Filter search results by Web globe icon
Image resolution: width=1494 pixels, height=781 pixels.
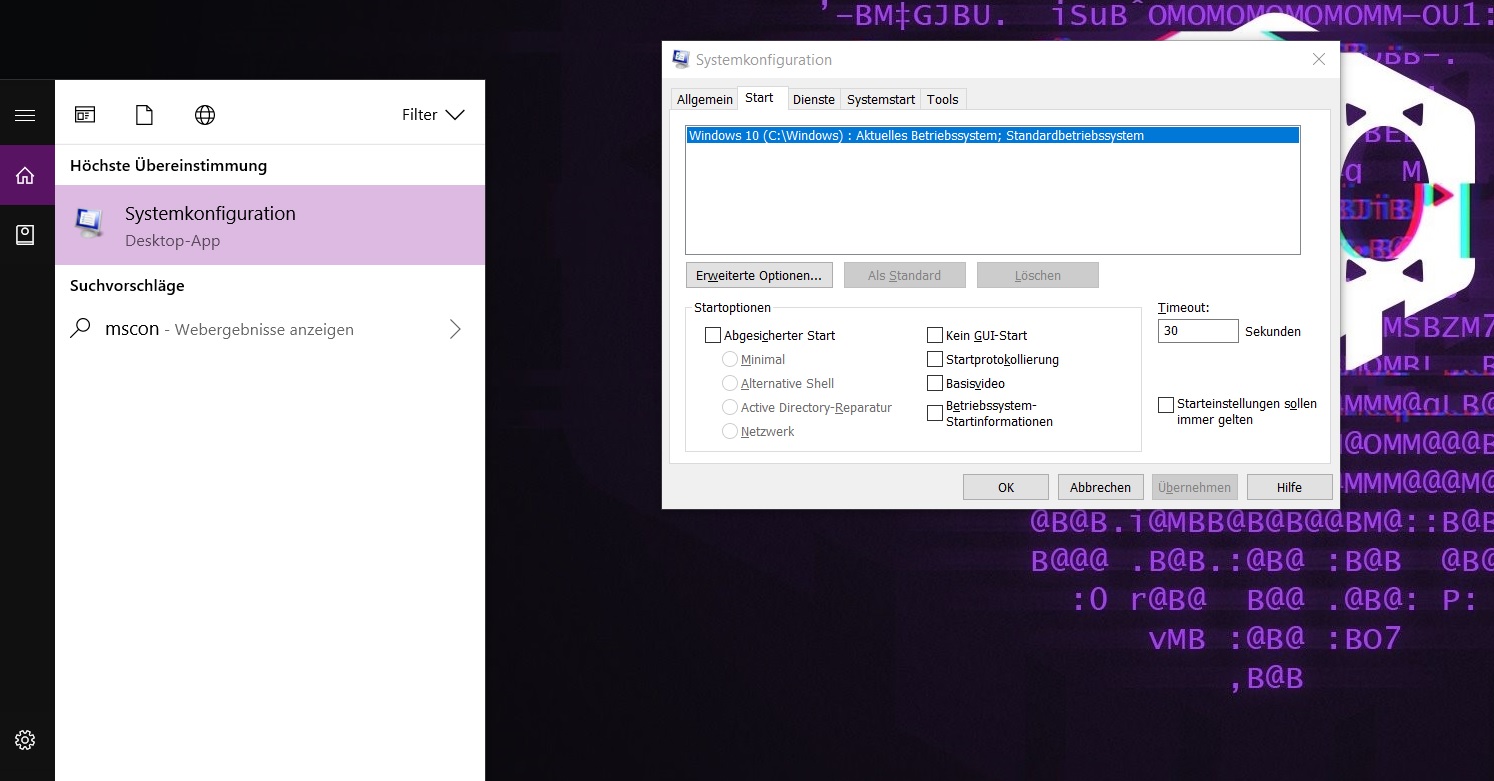[x=205, y=115]
